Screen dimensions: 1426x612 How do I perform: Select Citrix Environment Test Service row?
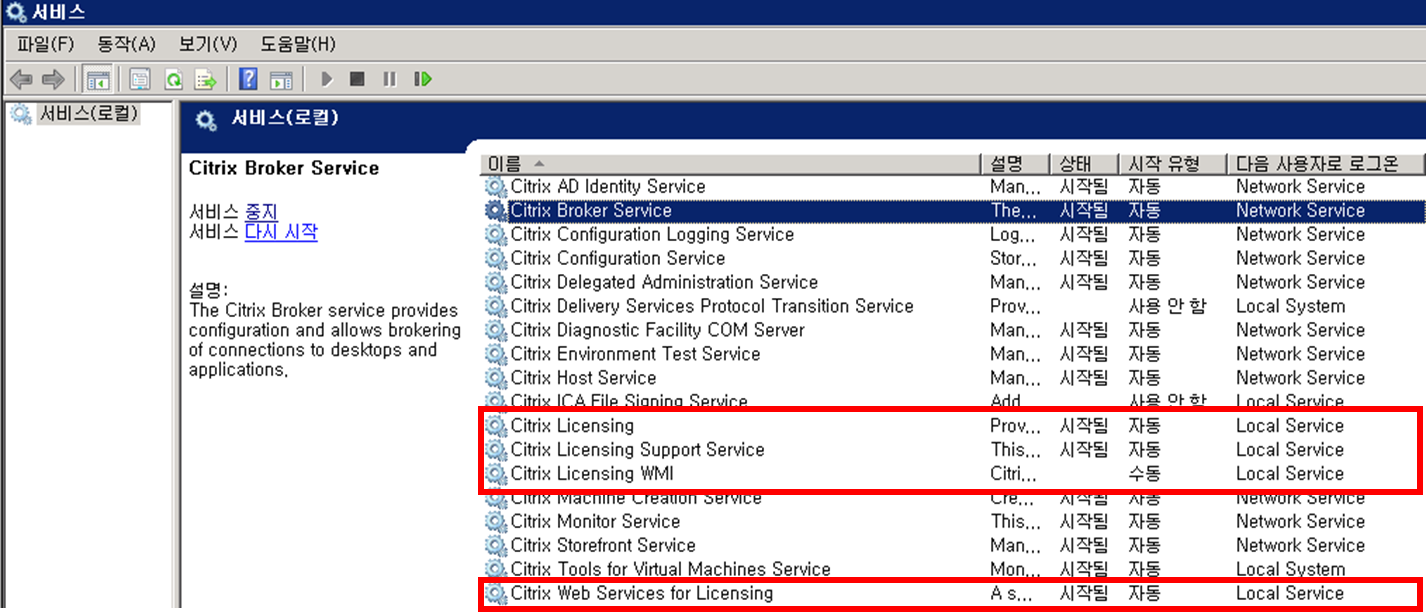953,354
